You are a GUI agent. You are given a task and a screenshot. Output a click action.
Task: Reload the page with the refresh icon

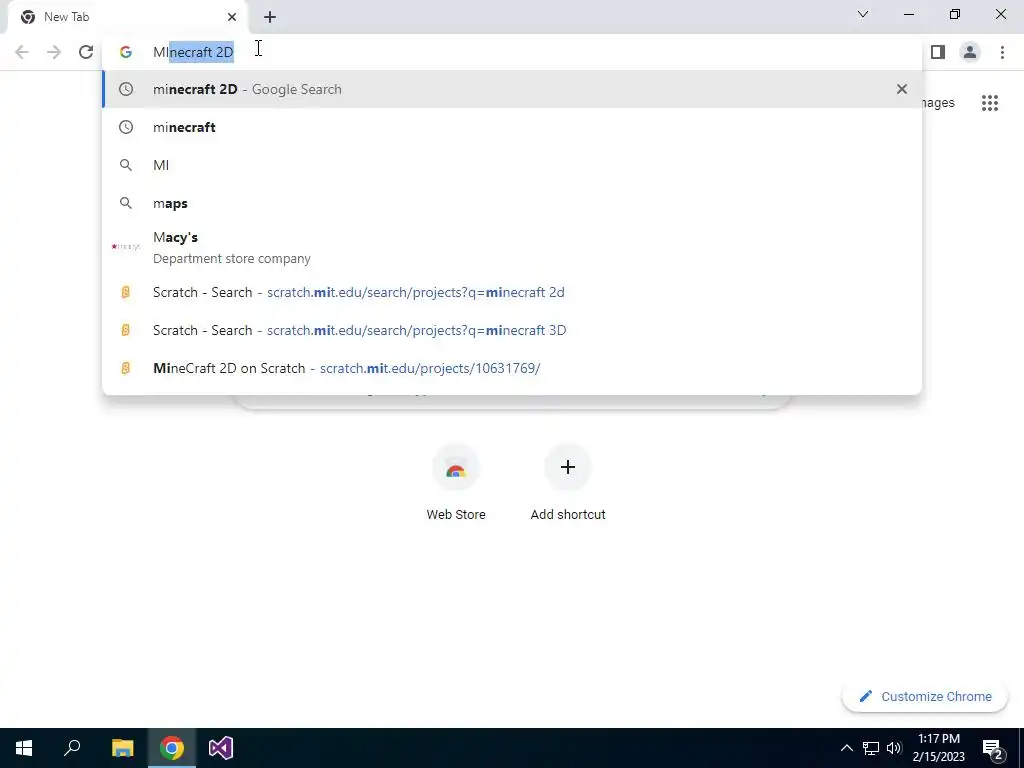point(86,52)
